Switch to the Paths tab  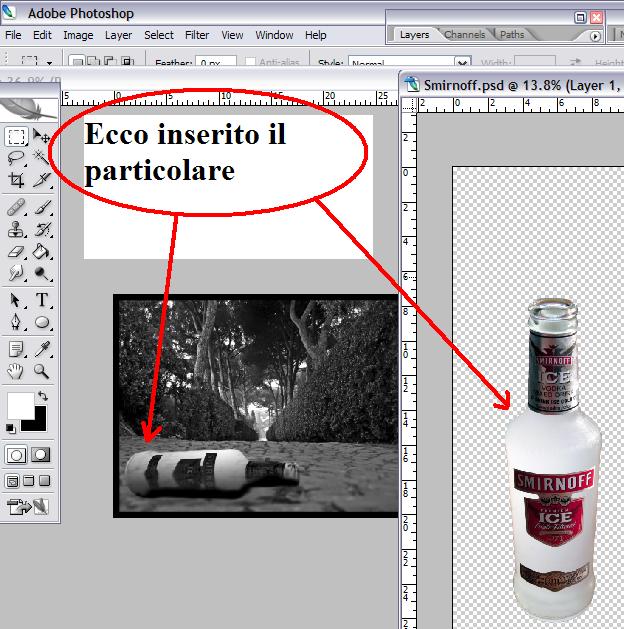point(512,35)
